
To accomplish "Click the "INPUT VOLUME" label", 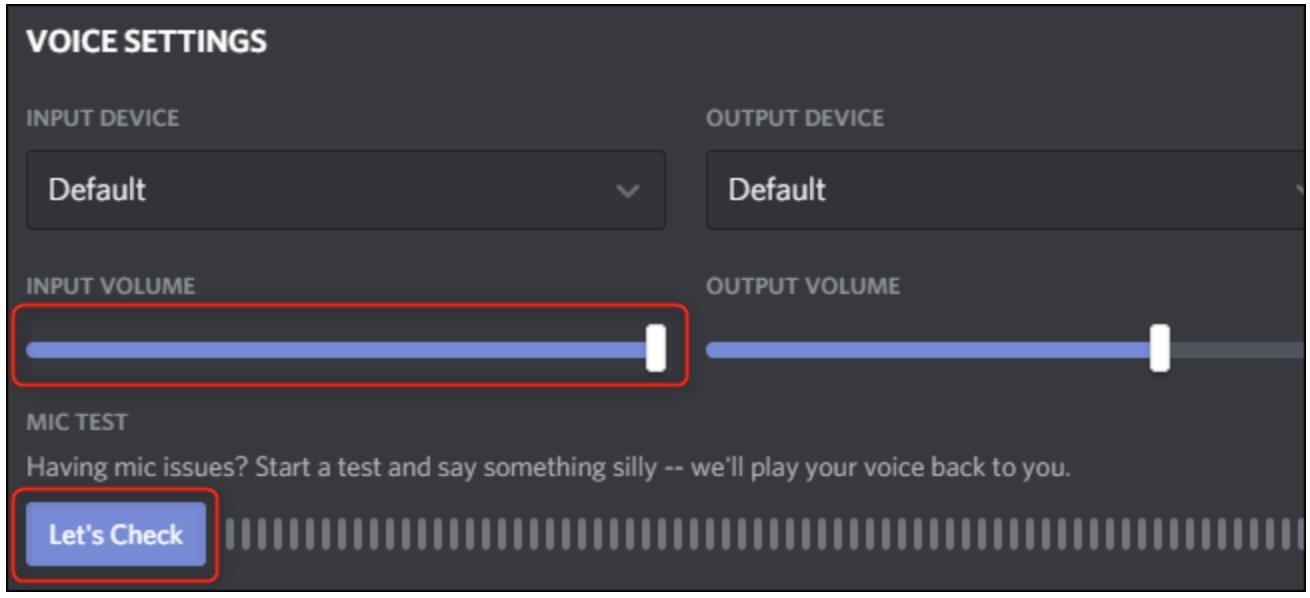I will tap(110, 287).
